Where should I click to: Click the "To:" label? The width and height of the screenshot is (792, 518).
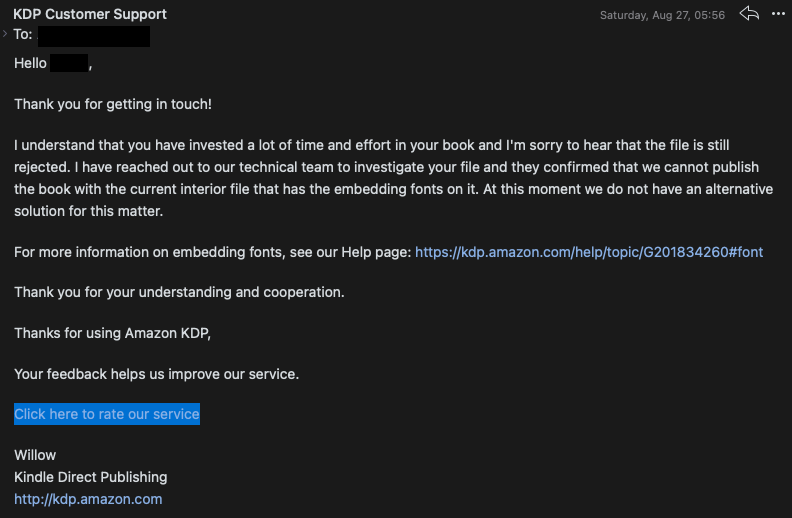pyautogui.click(x=23, y=35)
